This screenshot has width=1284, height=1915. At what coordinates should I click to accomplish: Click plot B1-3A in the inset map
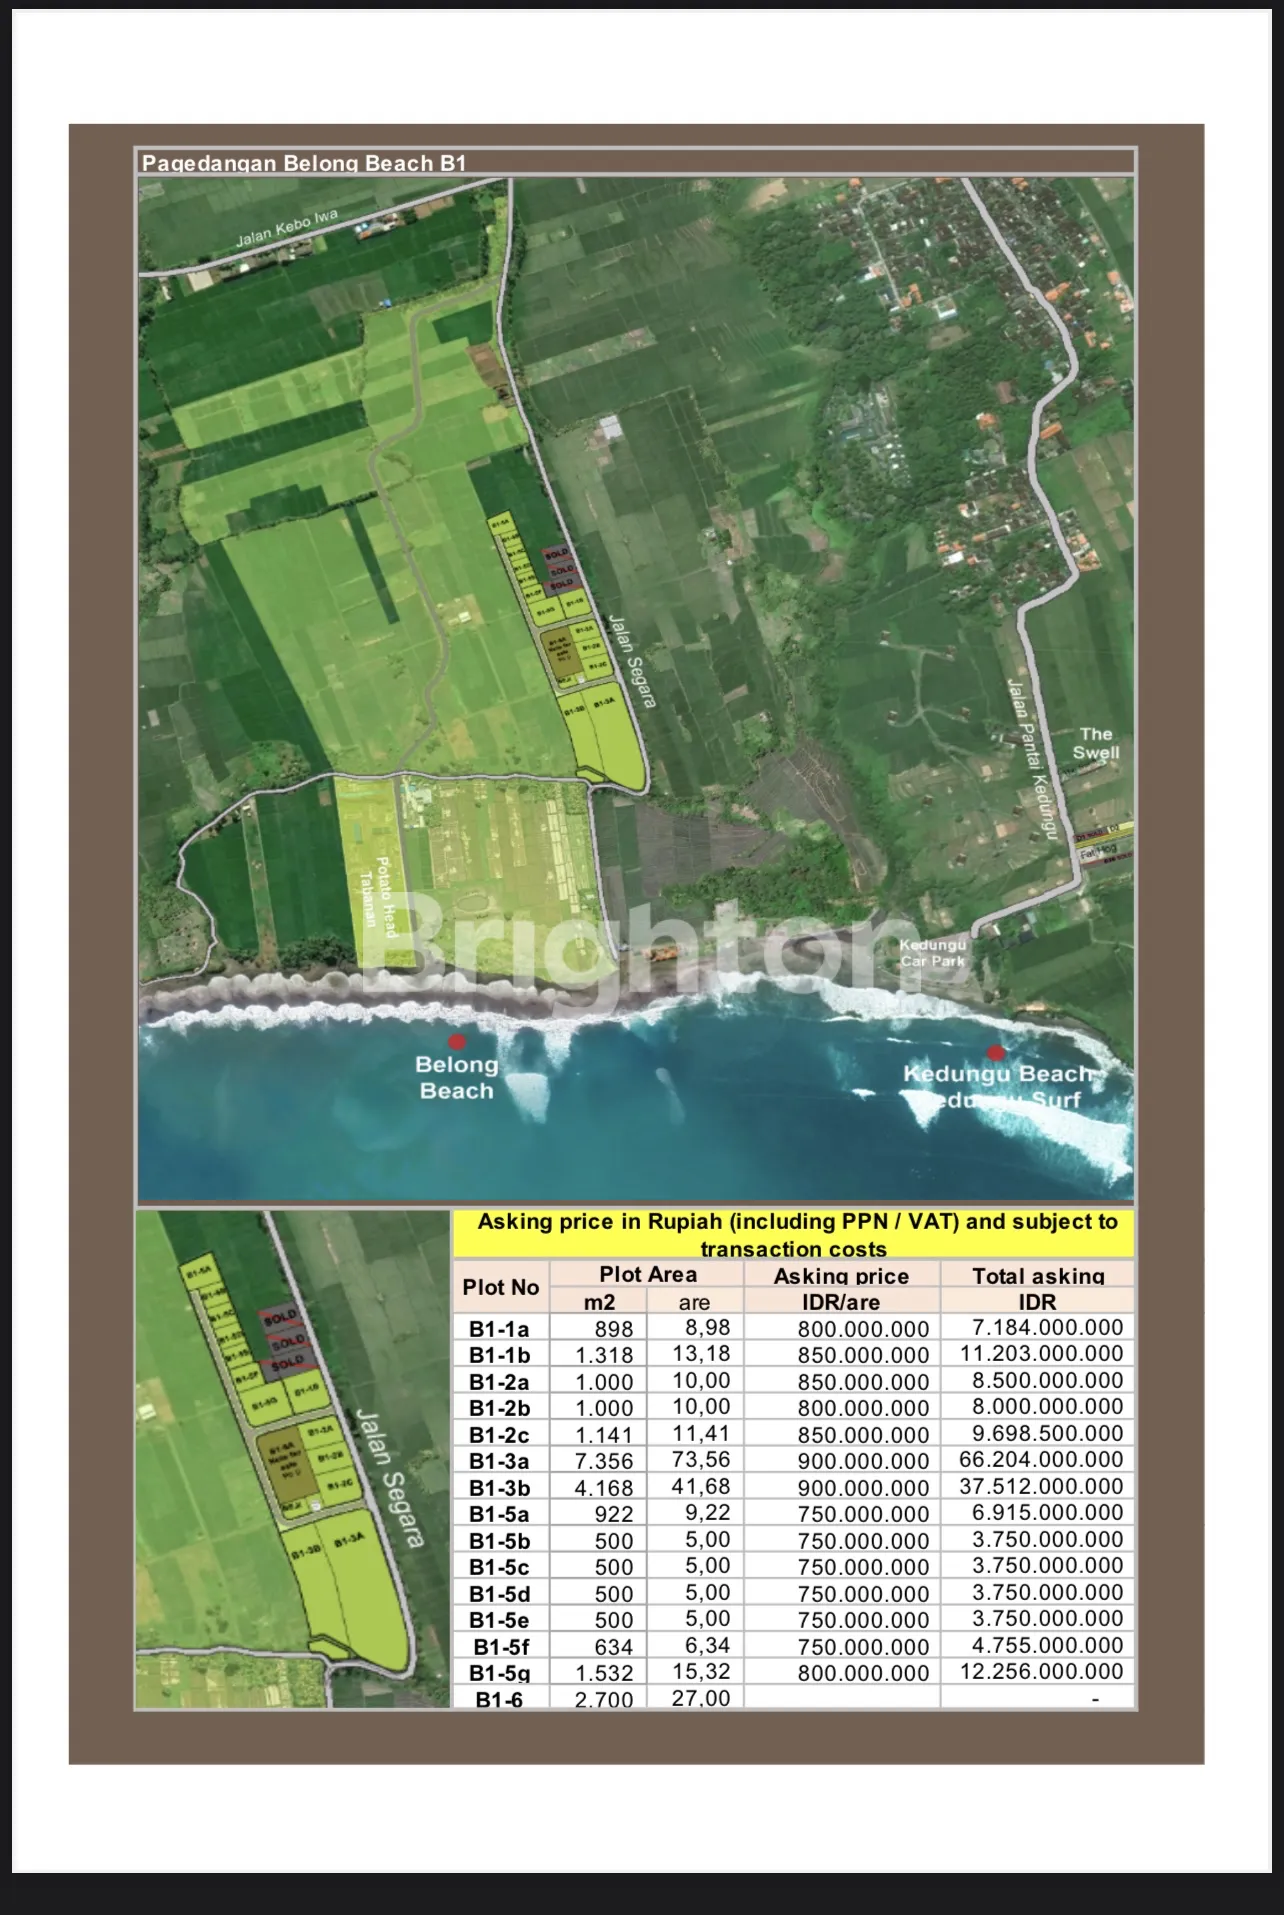(x=350, y=1543)
